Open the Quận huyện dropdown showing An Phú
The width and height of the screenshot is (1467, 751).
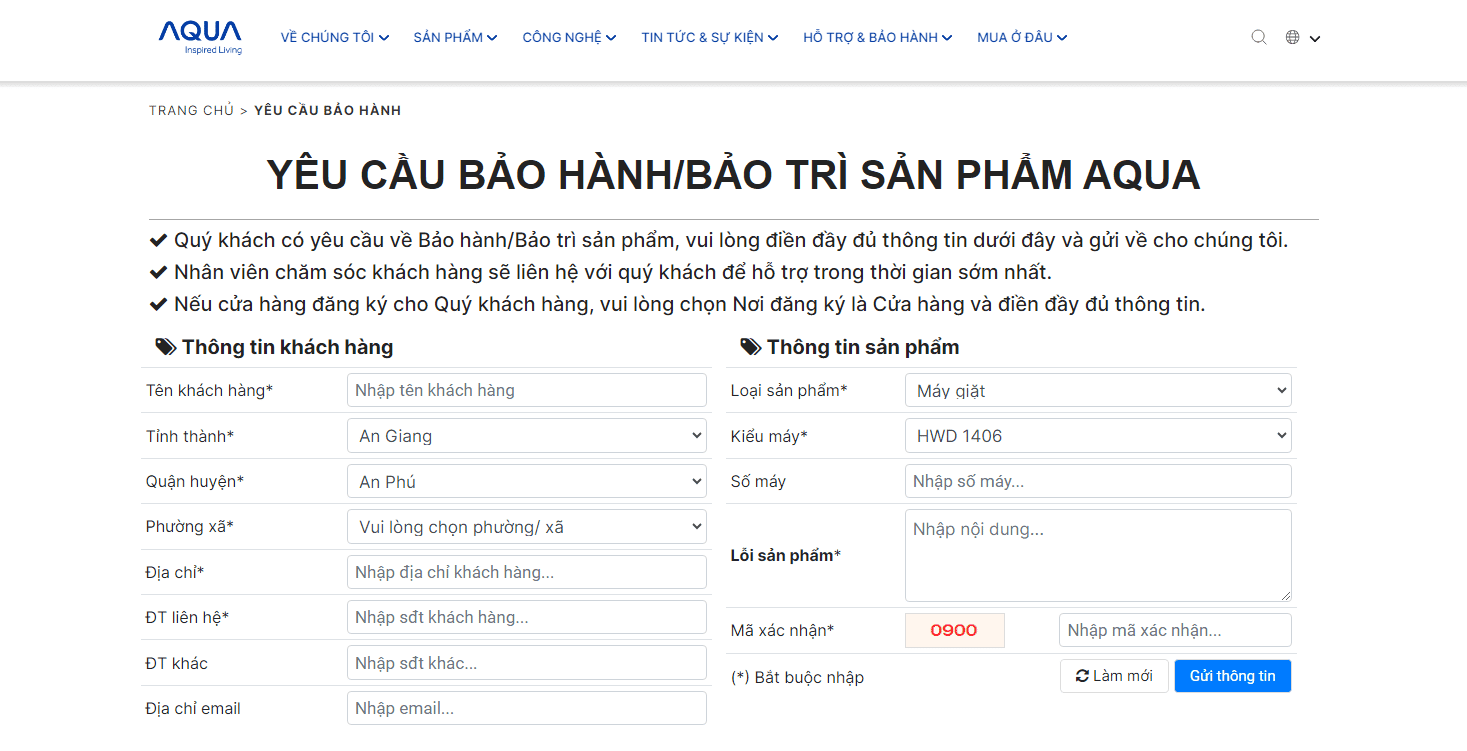point(526,481)
